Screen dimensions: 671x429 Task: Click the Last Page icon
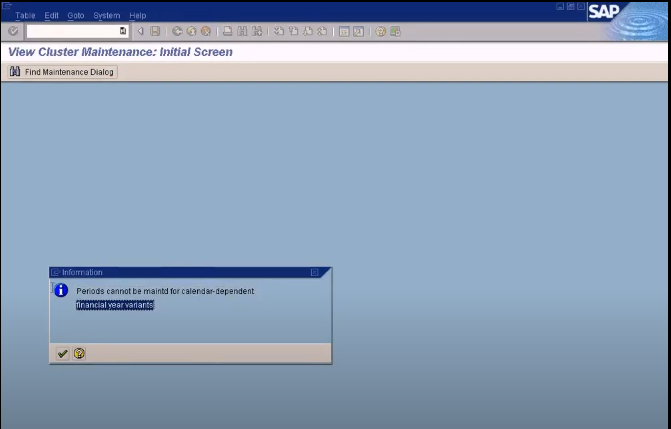[x=322, y=31]
